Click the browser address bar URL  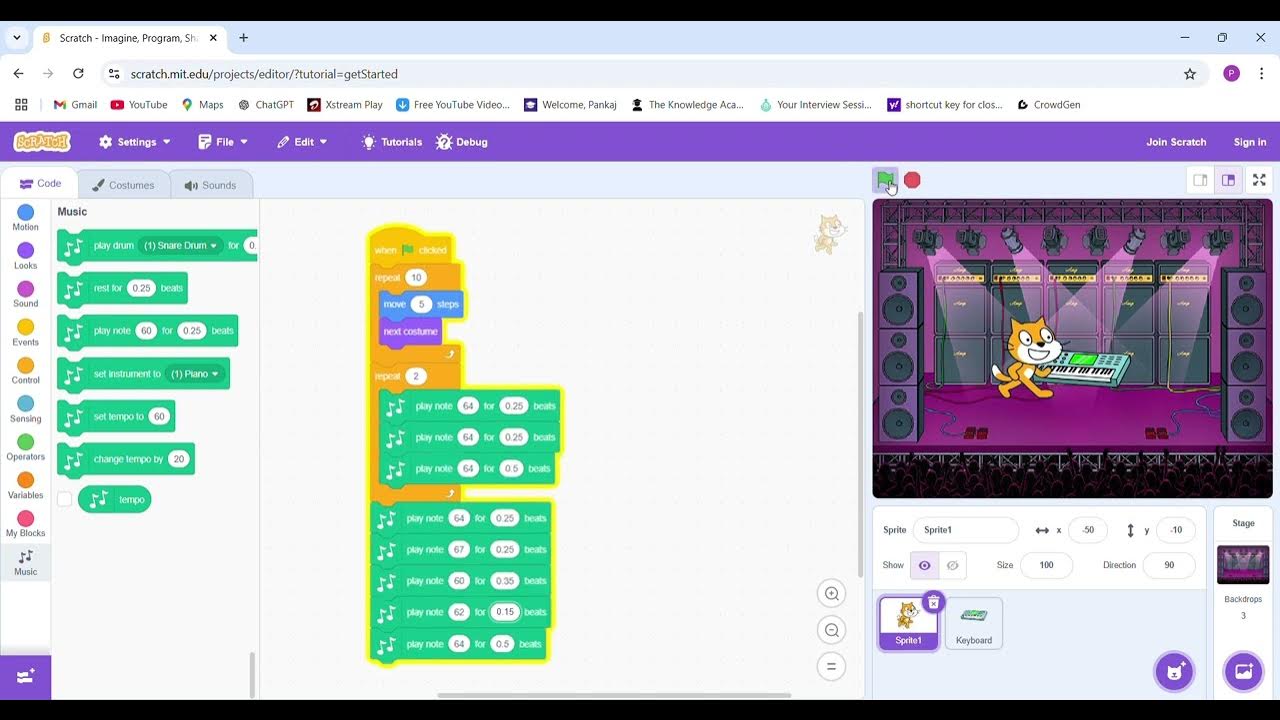pyautogui.click(x=264, y=74)
